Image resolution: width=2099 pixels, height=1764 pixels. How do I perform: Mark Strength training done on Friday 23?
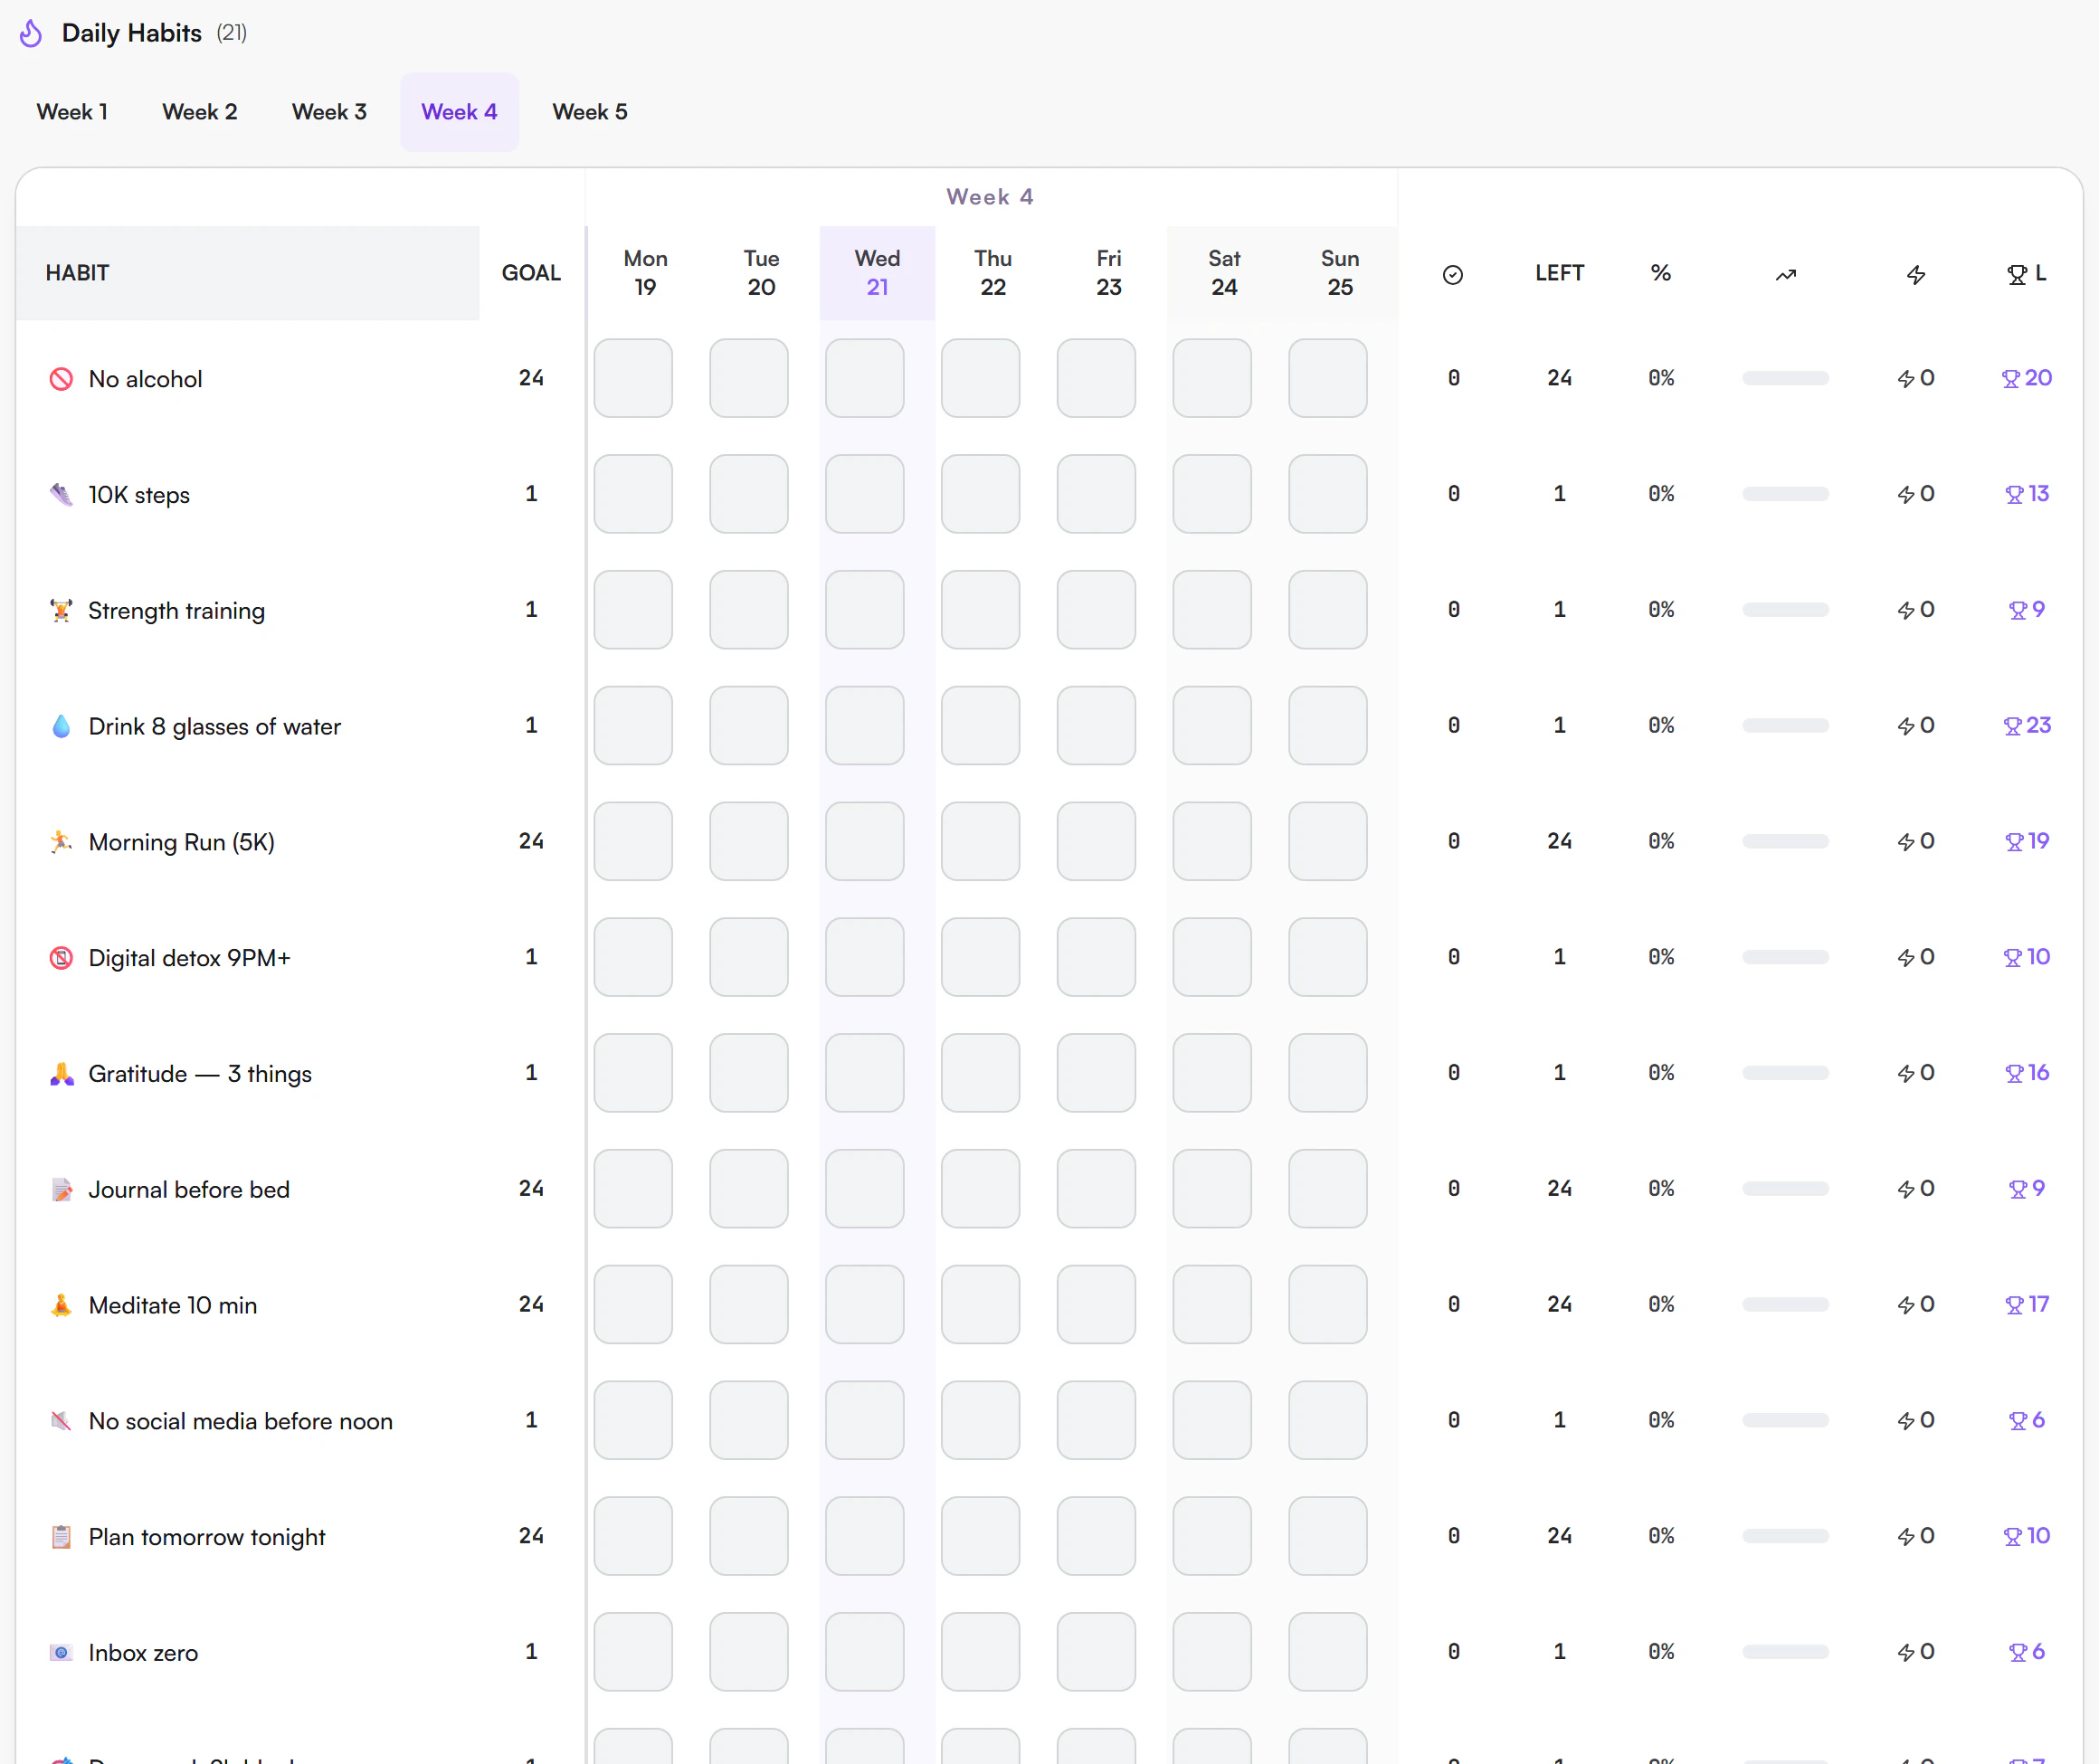click(1096, 610)
